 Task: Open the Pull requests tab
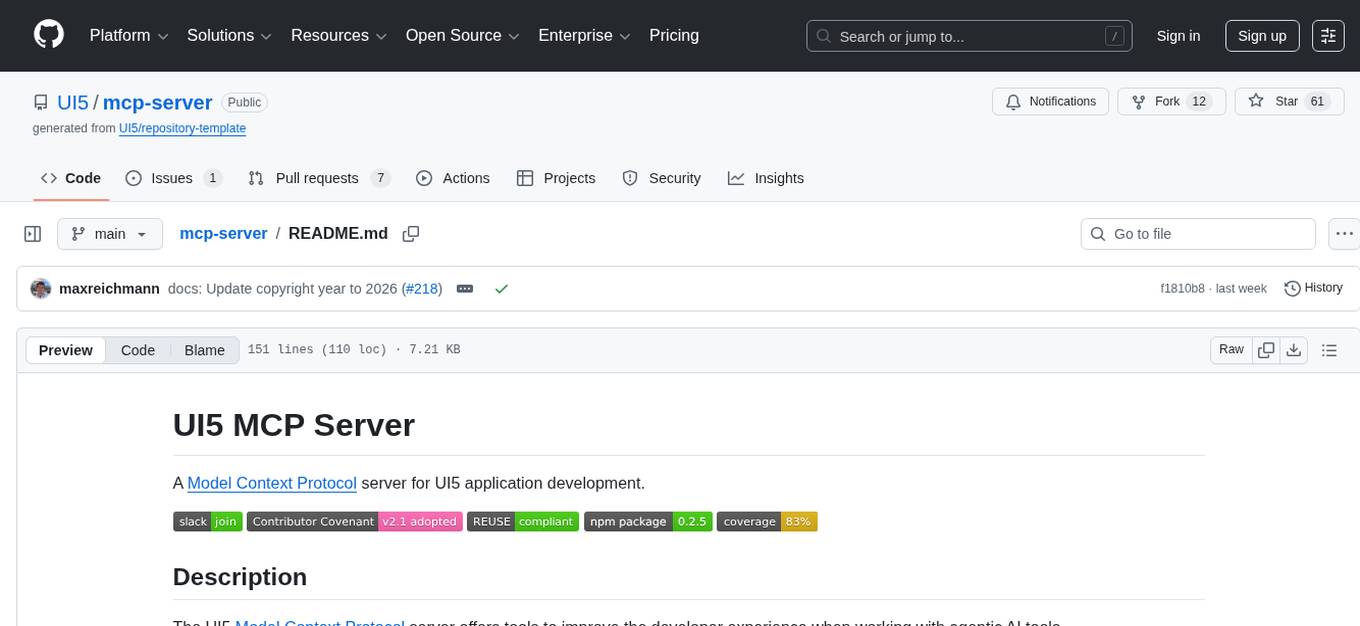click(318, 178)
